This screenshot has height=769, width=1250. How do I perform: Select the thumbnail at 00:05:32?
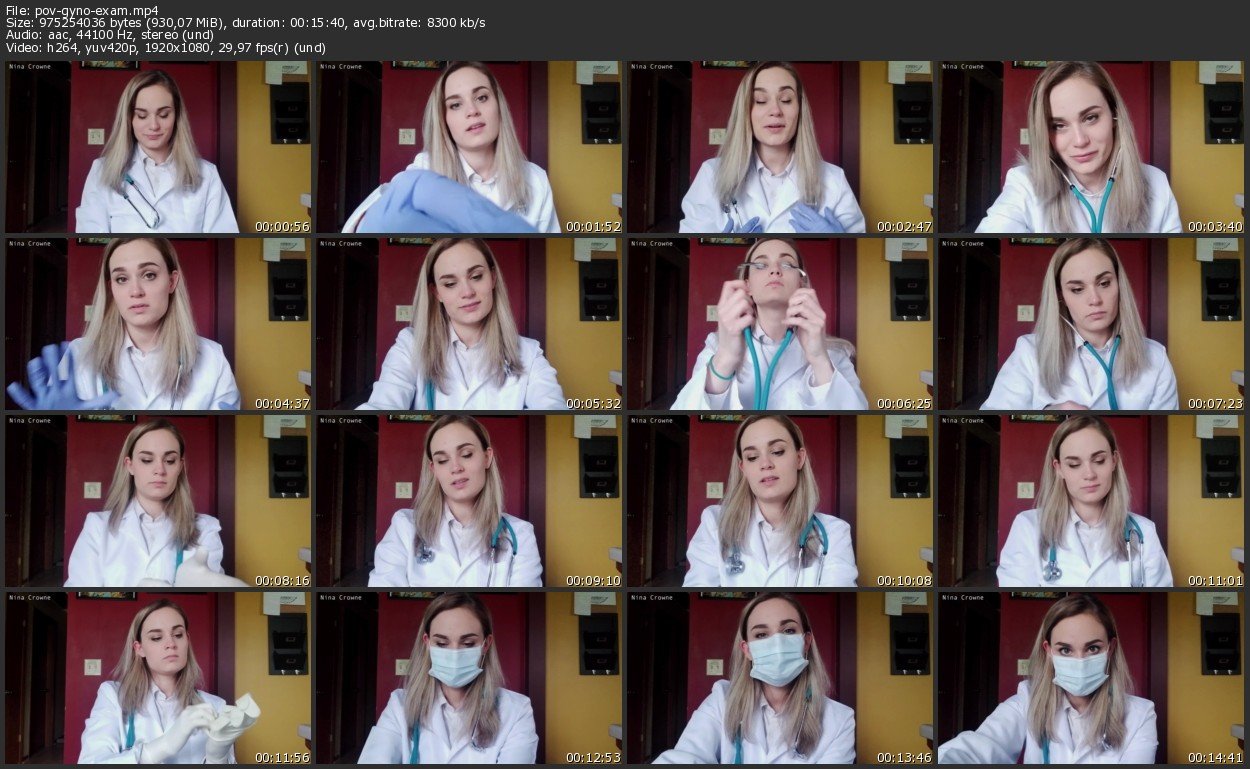(469, 323)
